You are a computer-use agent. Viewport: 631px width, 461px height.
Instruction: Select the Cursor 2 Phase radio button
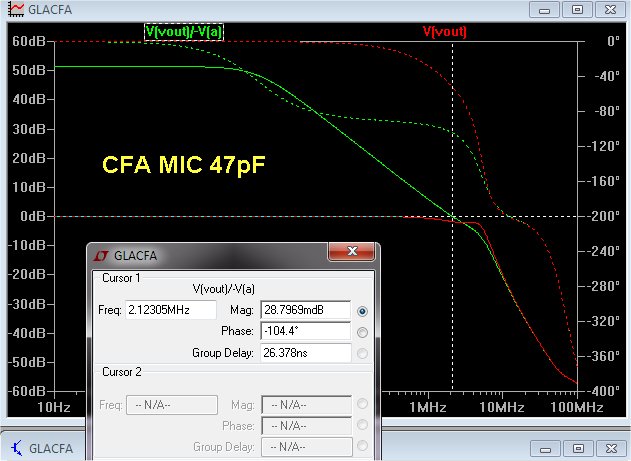[362, 425]
